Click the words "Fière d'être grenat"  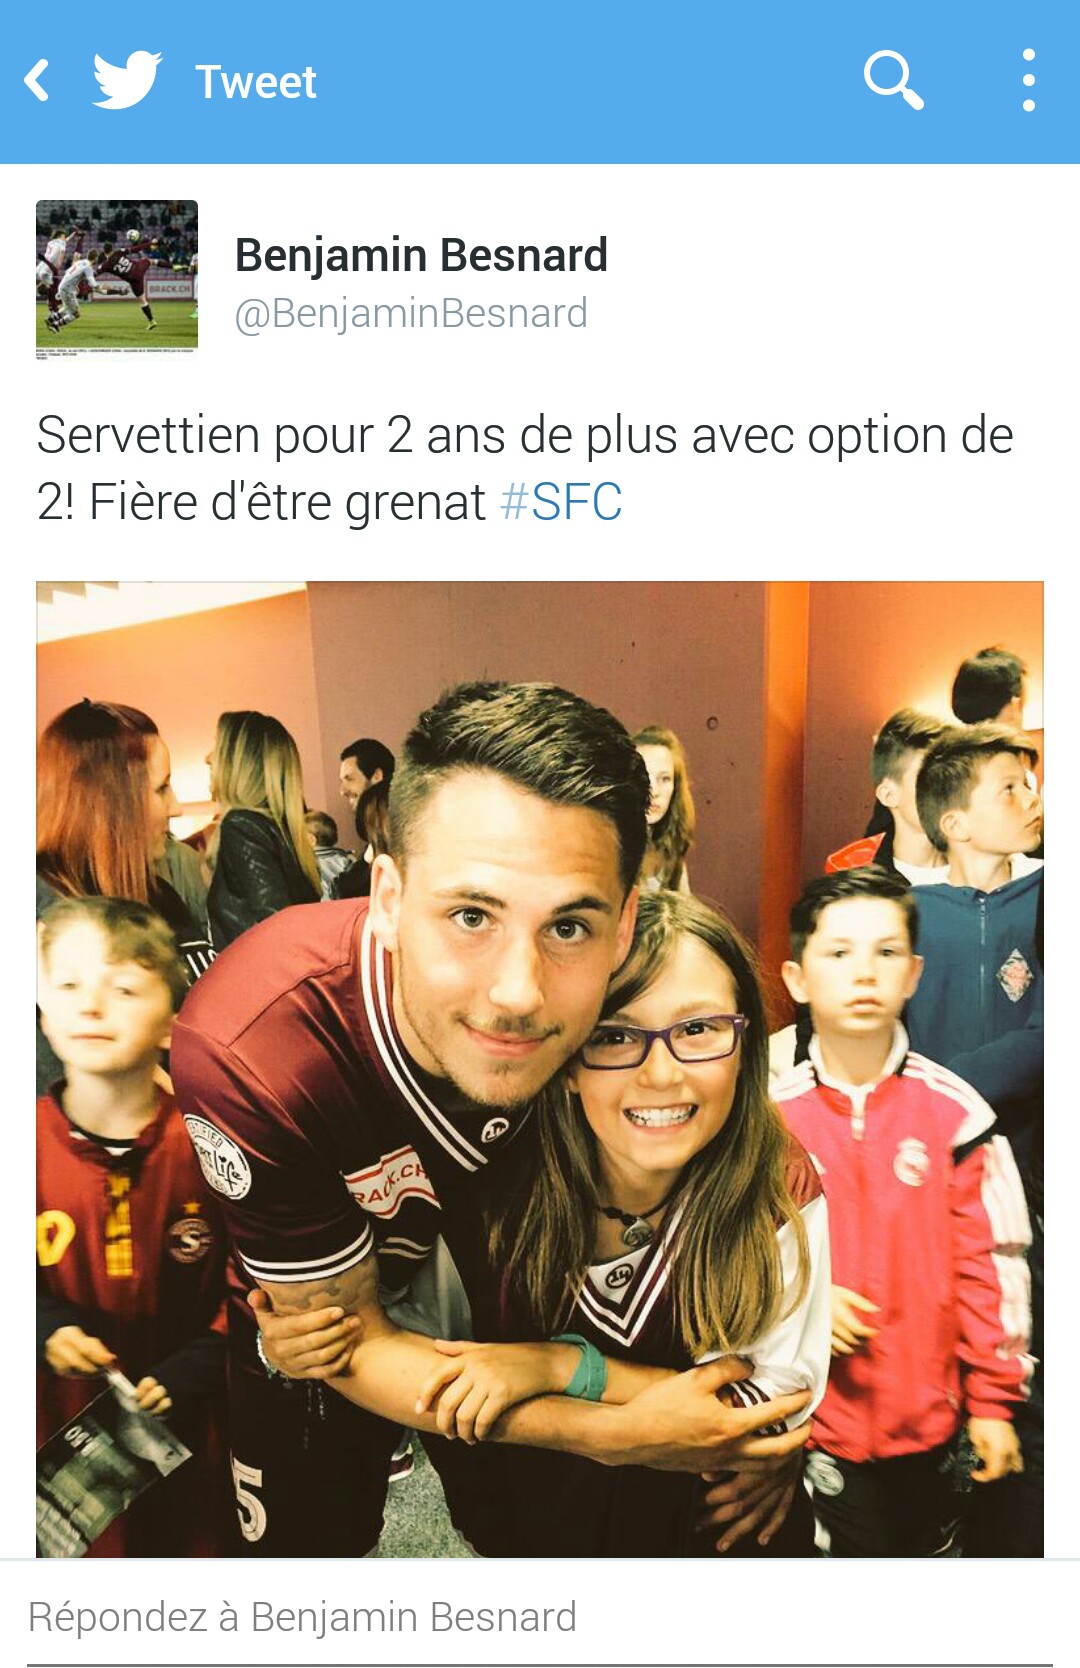(x=287, y=502)
